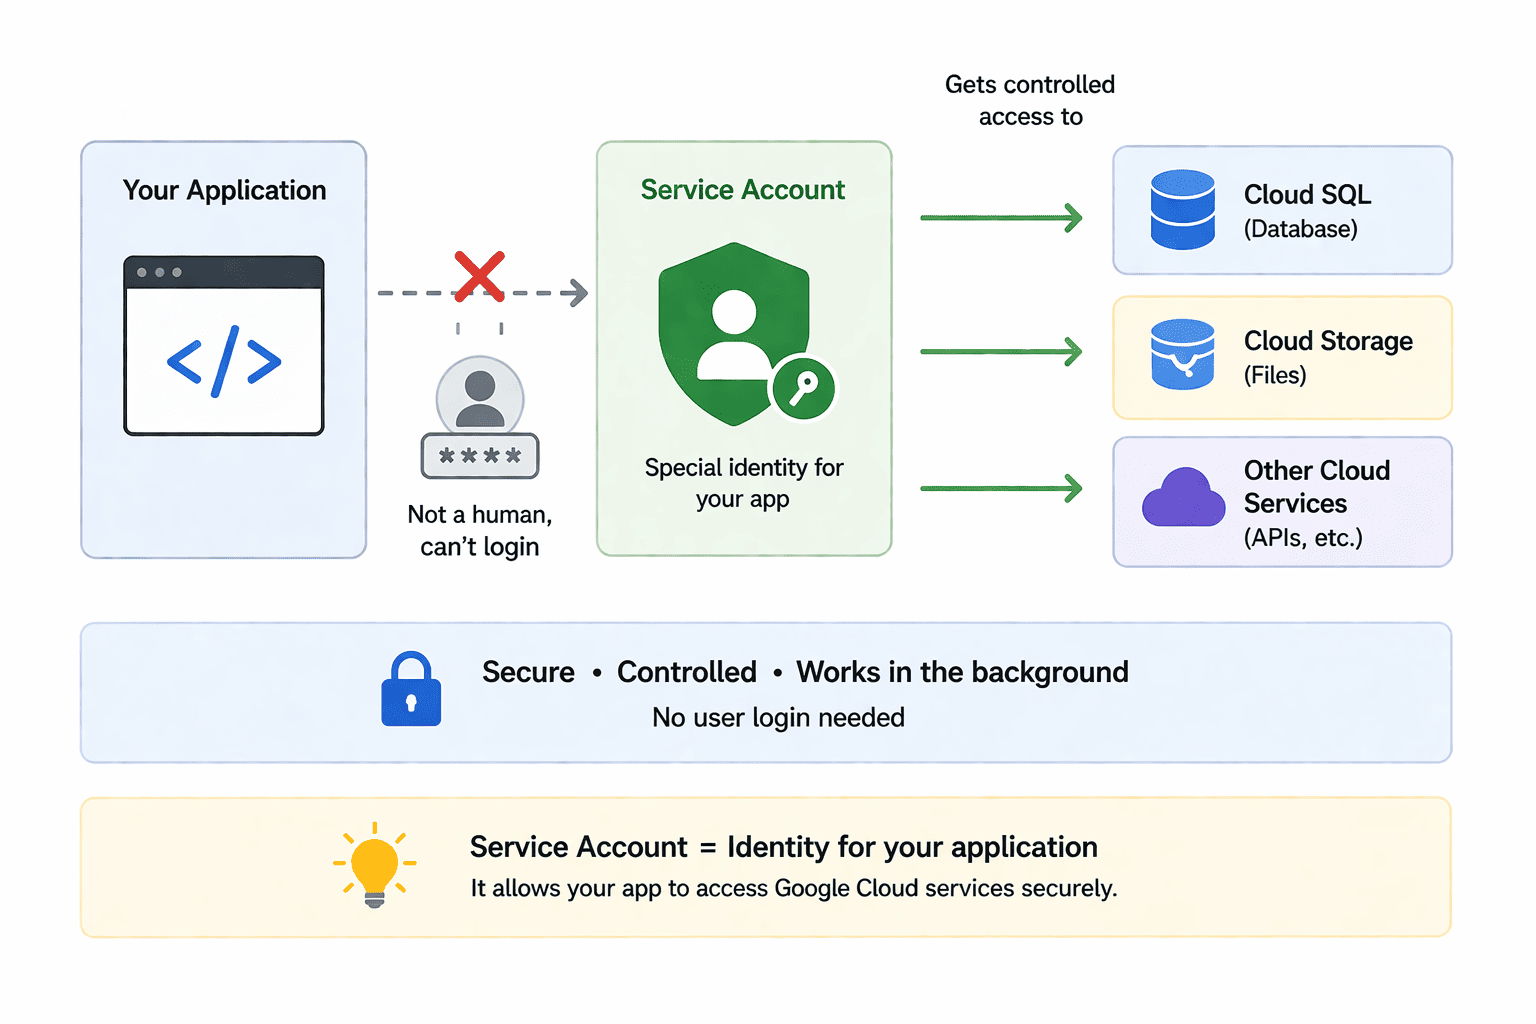The image size is (1536, 1024).
Task: Click the gray user avatar icon
Action: point(480,397)
